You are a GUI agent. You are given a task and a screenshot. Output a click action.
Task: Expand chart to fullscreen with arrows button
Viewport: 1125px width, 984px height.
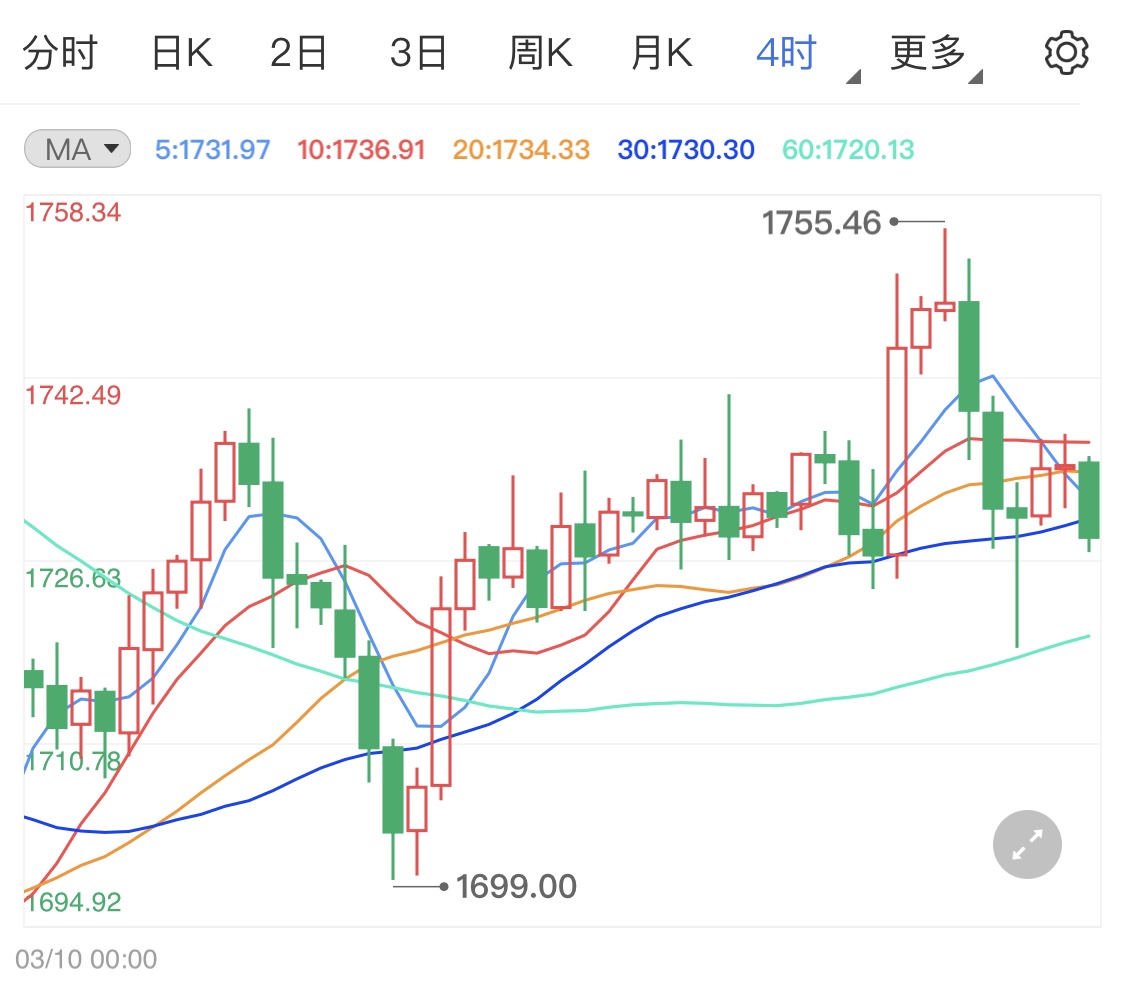[x=1027, y=844]
